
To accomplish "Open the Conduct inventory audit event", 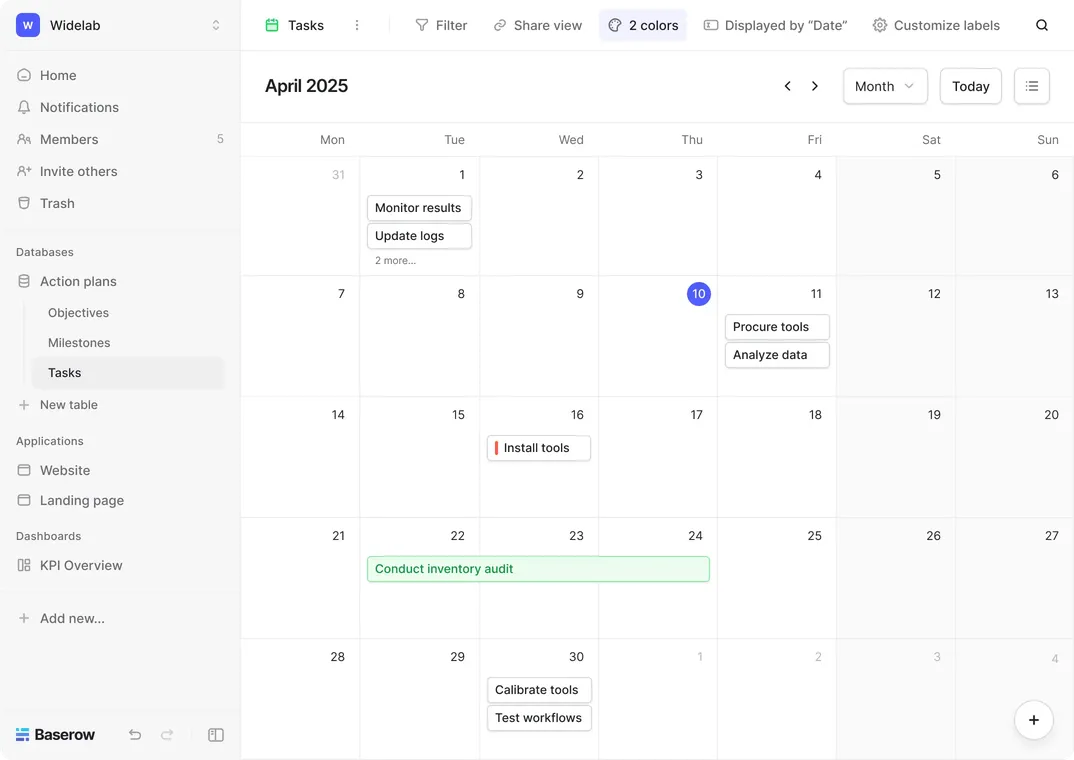I will point(538,569).
